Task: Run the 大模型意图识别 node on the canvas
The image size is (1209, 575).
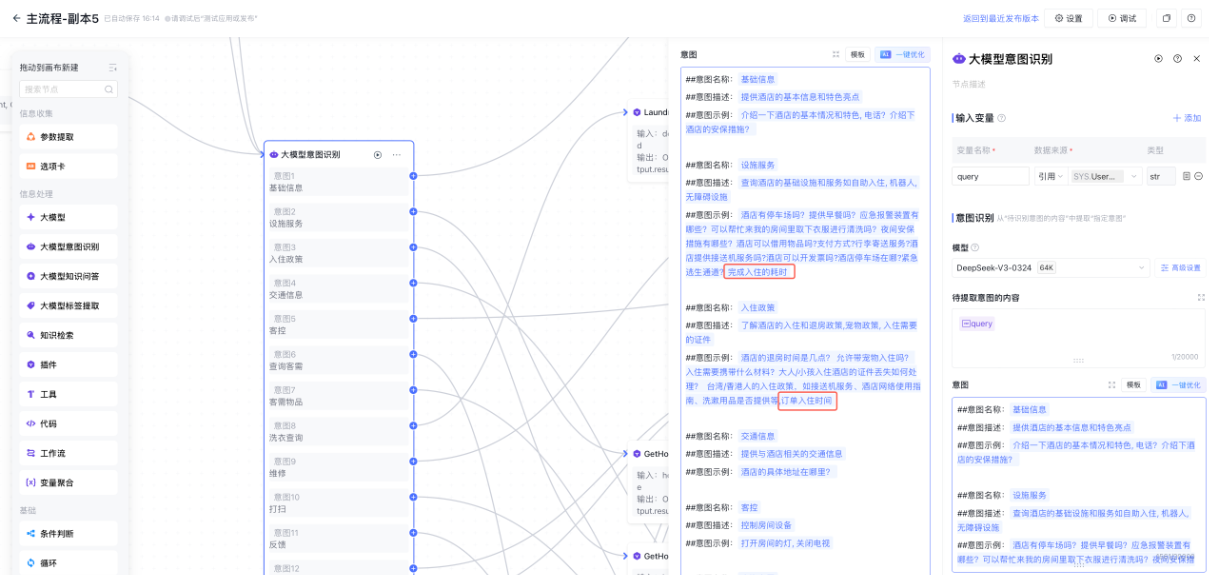Action: (378, 155)
